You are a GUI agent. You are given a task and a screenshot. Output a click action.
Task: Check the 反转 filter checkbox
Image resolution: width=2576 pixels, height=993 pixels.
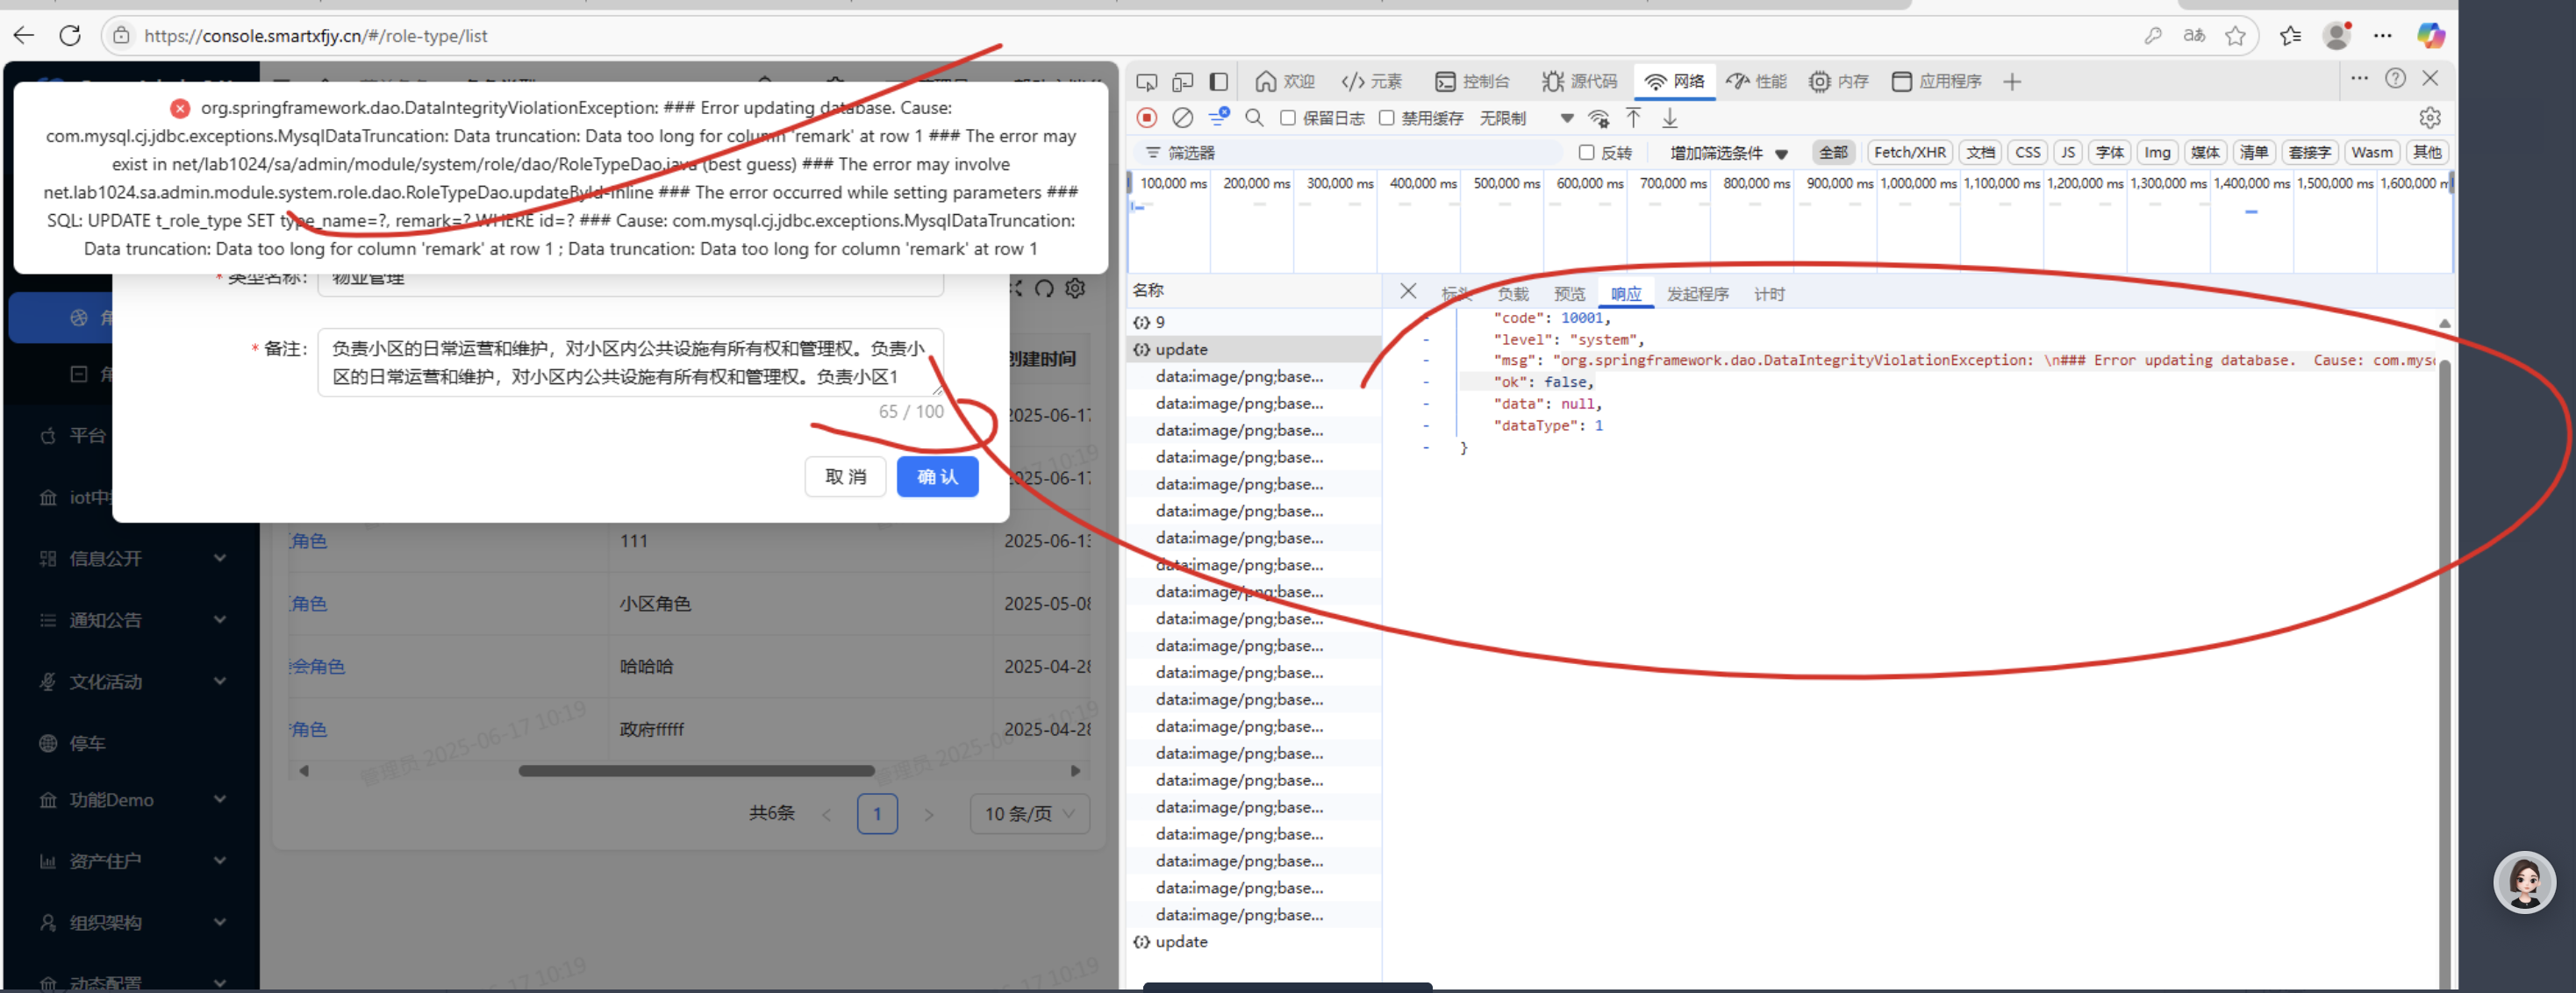pyautogui.click(x=1587, y=152)
